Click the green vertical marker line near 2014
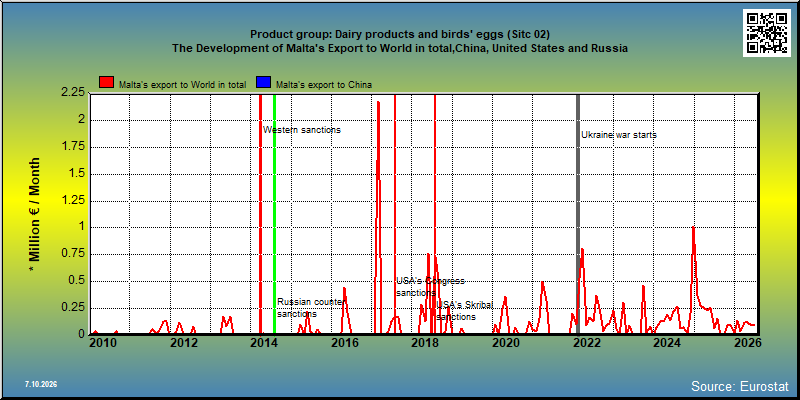 274,214
